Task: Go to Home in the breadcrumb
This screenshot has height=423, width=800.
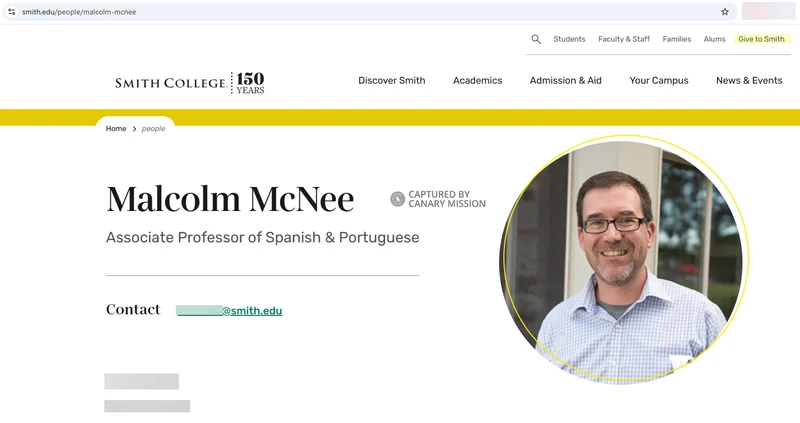Action: pos(116,129)
